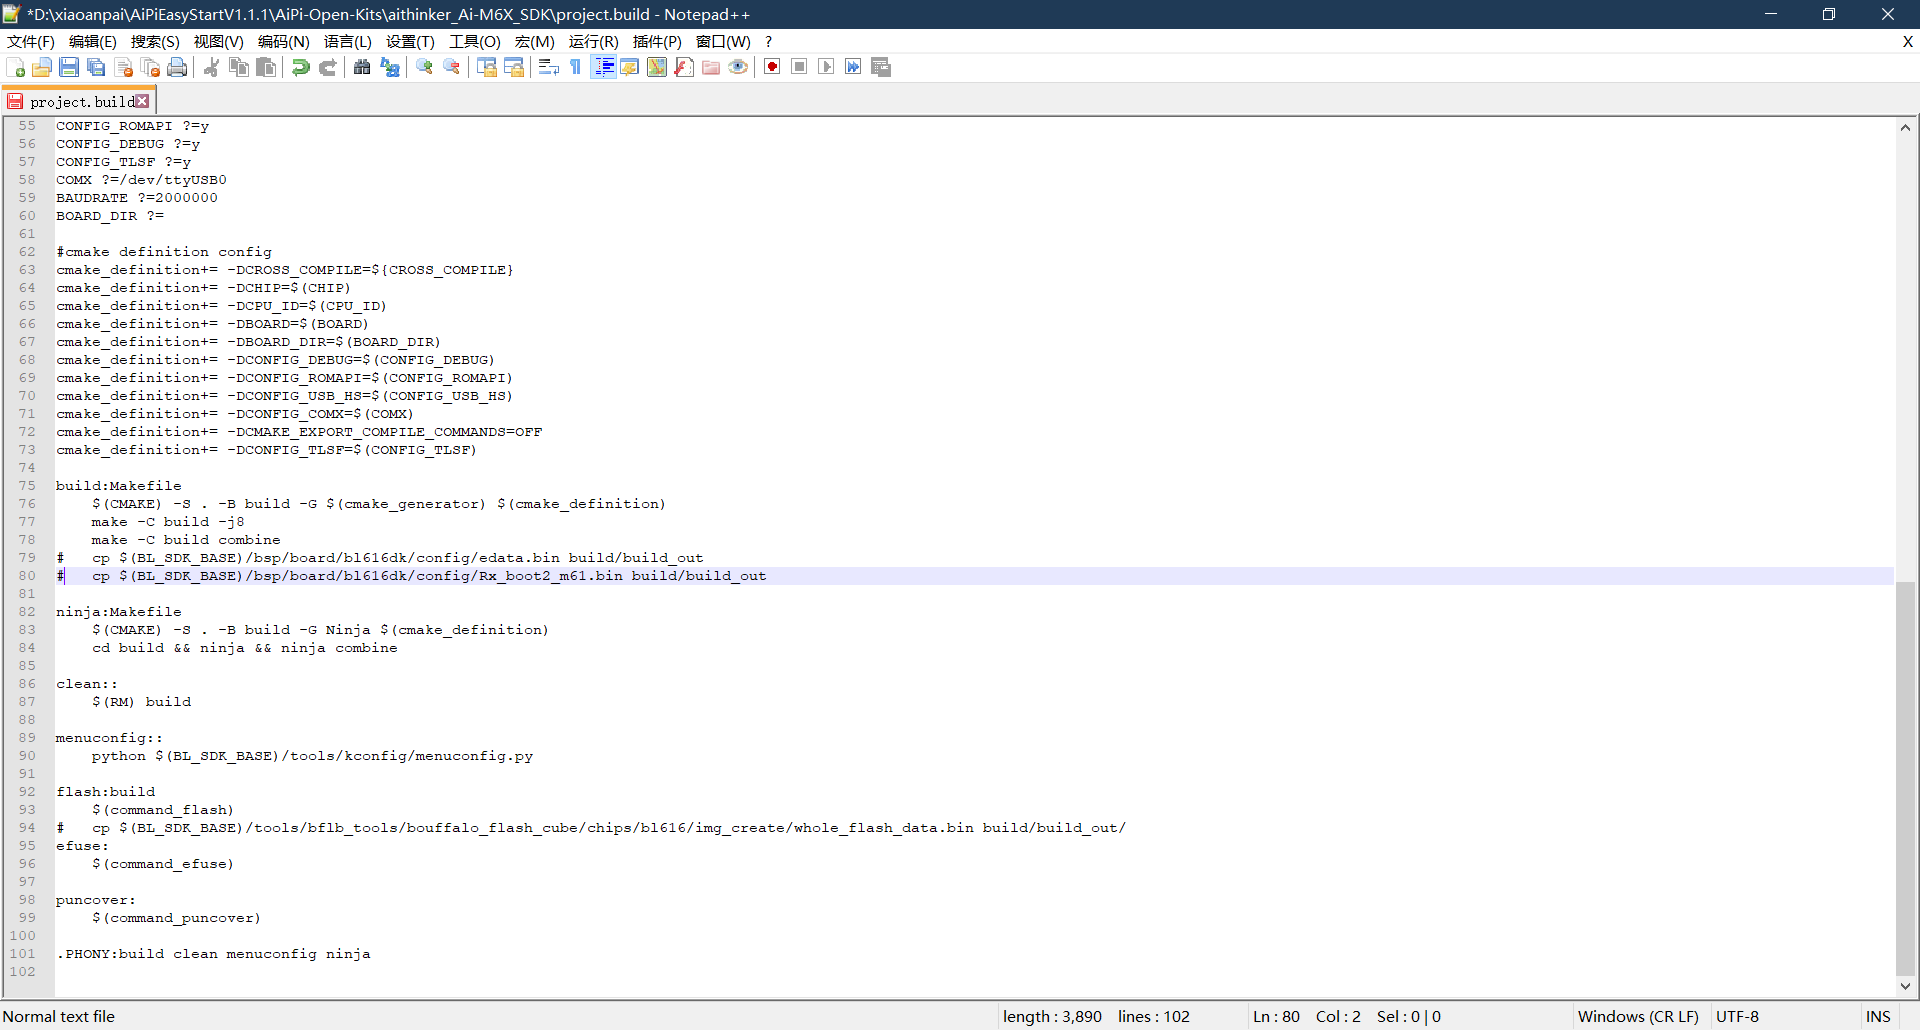Click the scroll-down arrow of the vertical scrollbar
The width and height of the screenshot is (1920, 1030).
tap(1906, 986)
